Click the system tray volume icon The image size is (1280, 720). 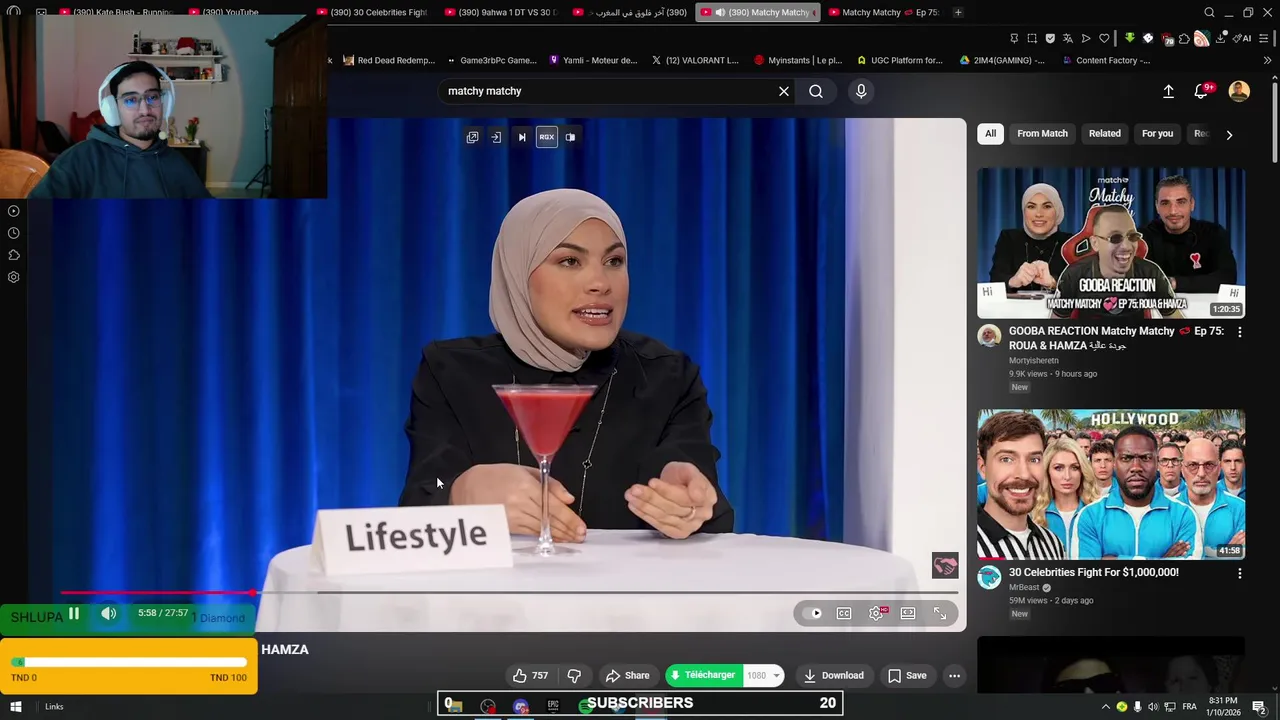(x=1153, y=707)
